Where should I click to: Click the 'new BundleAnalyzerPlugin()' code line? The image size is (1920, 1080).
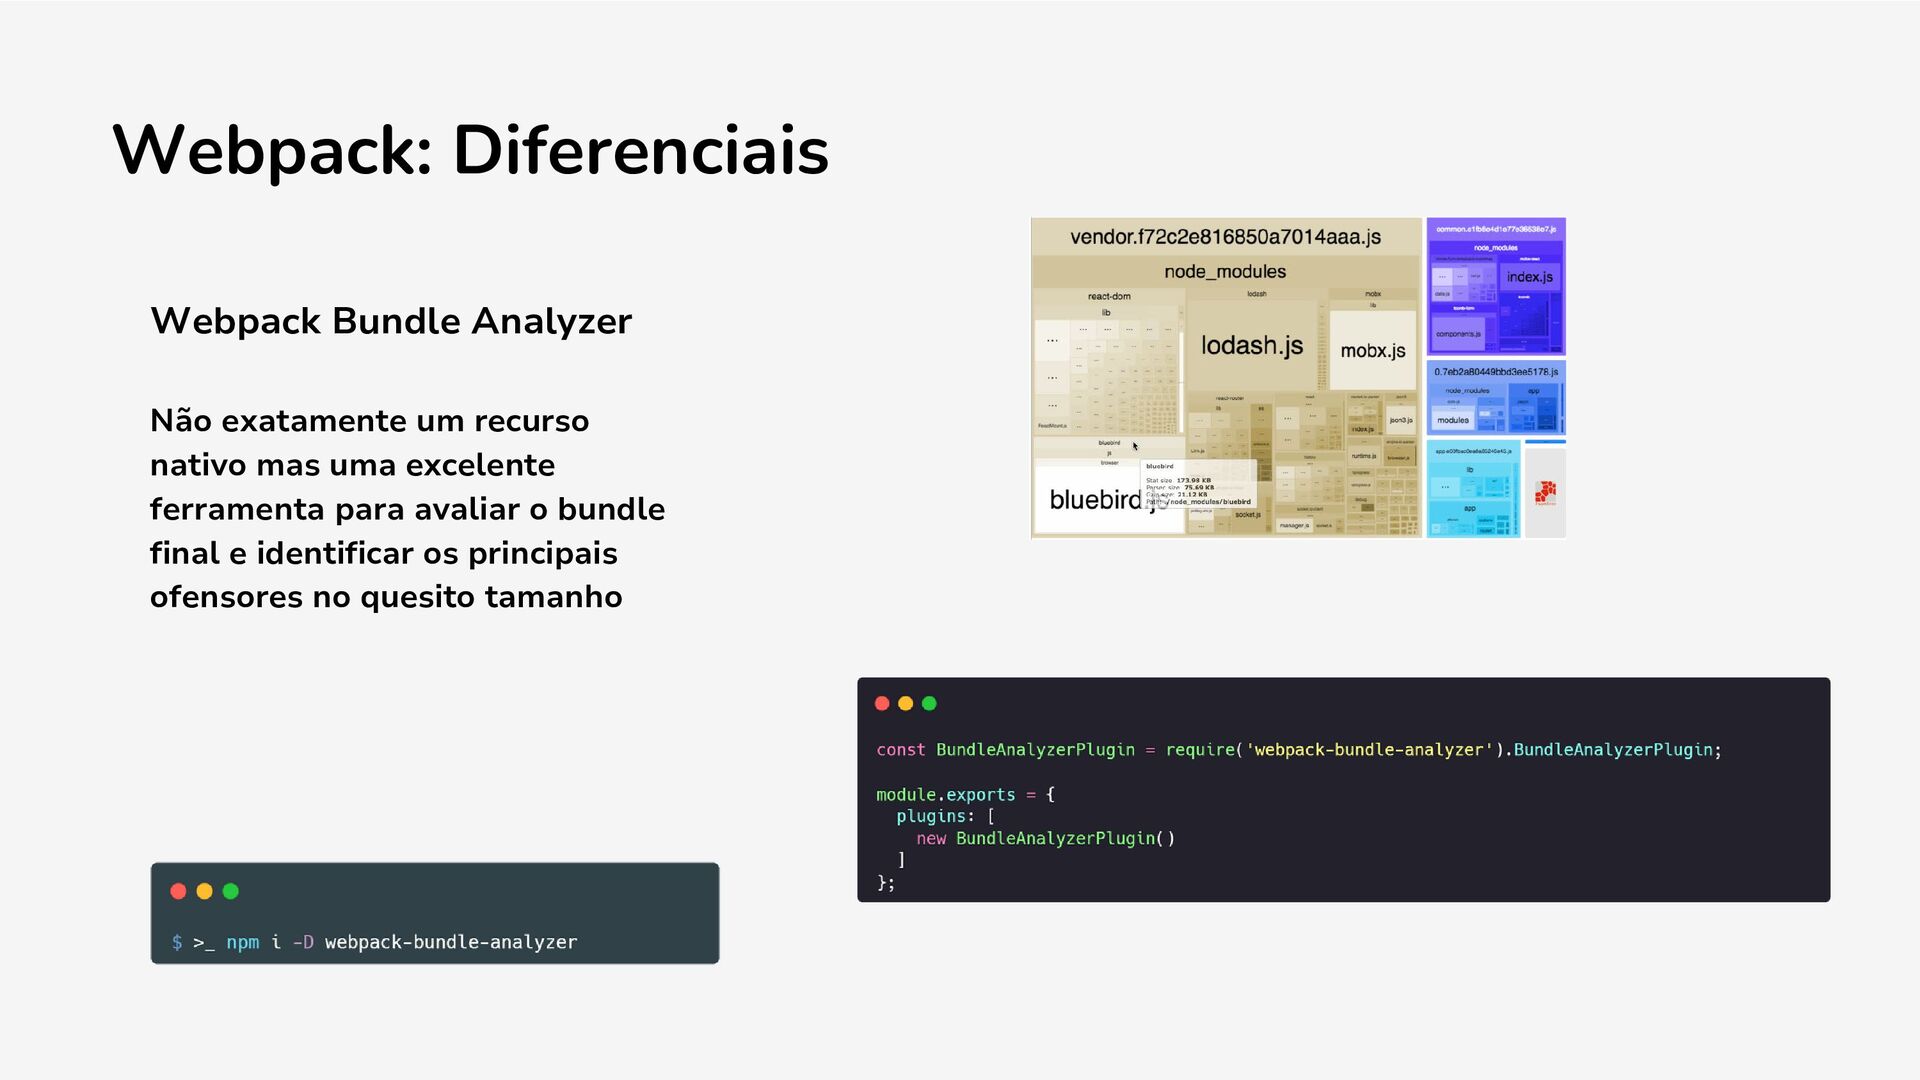coord(1045,839)
